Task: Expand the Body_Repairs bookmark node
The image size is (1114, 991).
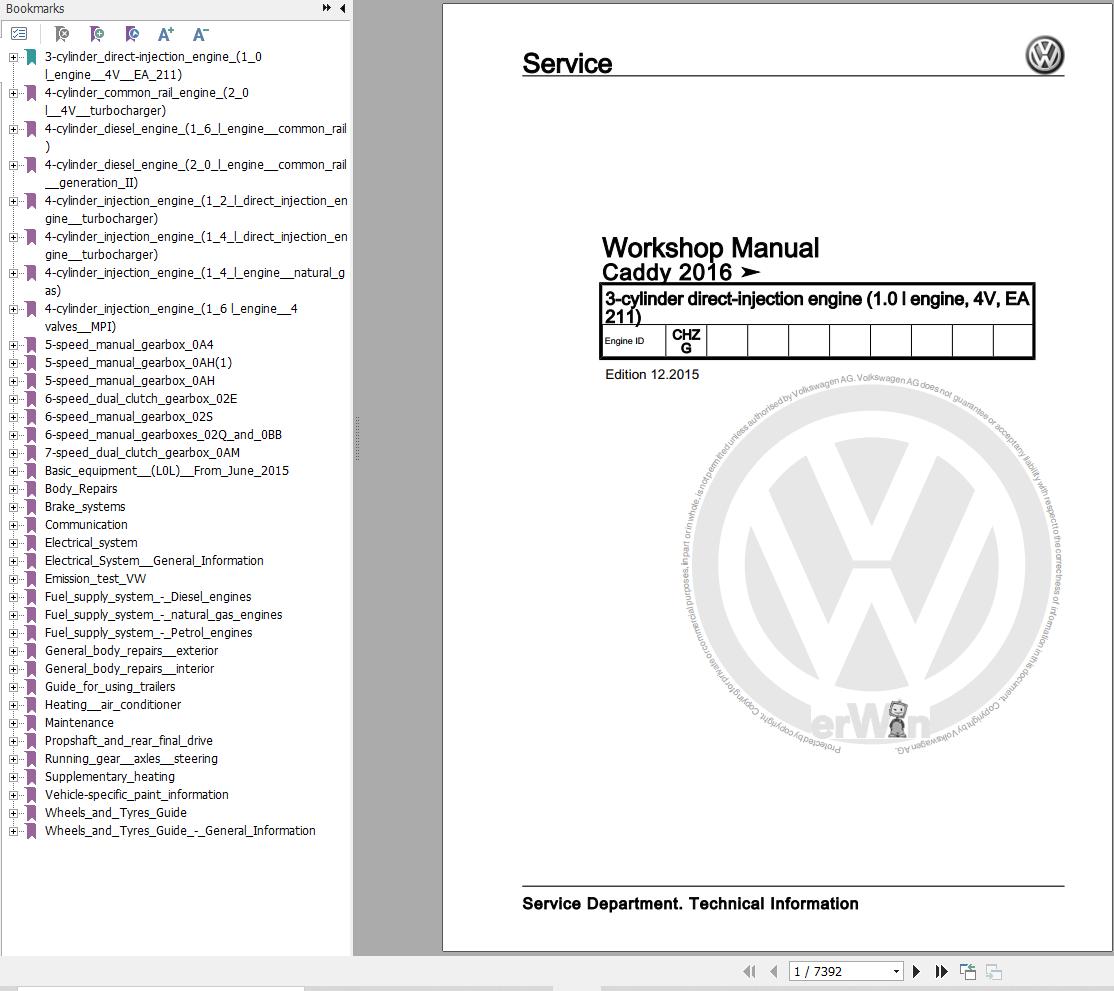Action: [x=13, y=489]
